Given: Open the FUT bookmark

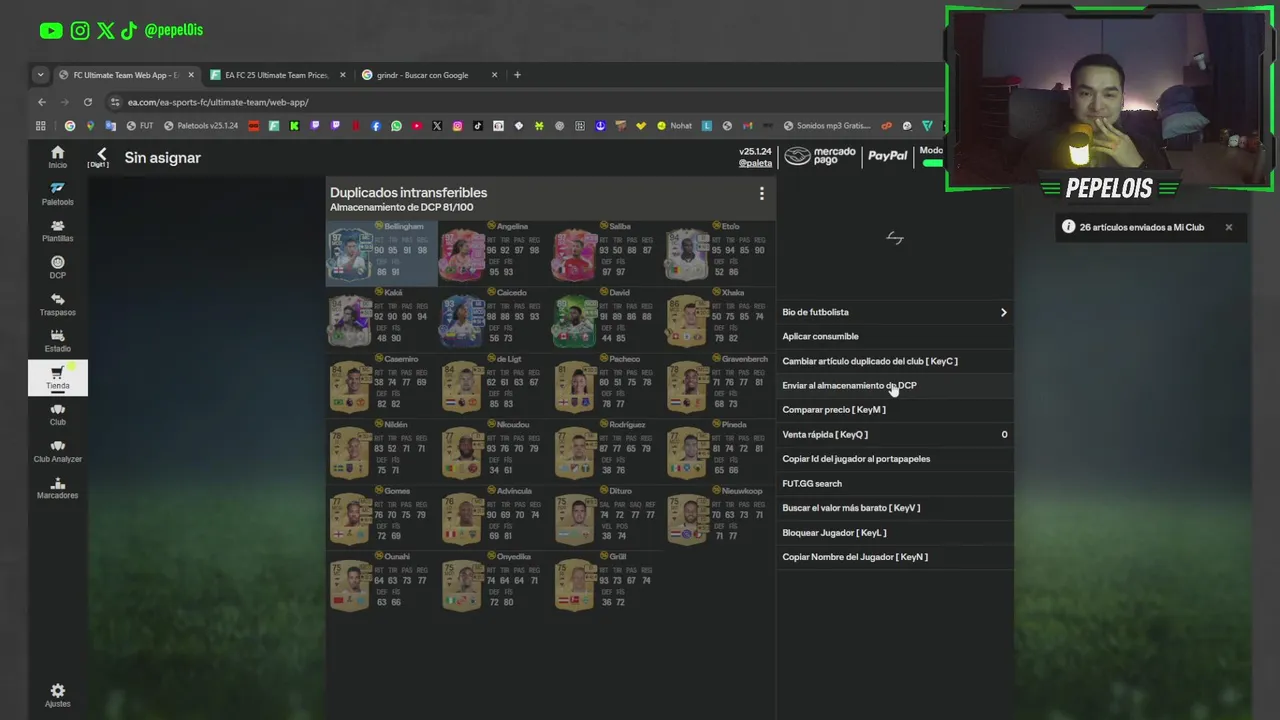Looking at the screenshot, I should [140, 126].
